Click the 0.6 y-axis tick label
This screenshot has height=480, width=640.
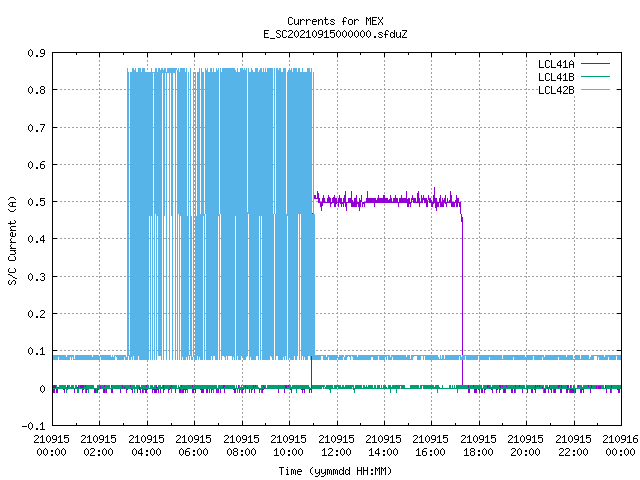[36, 165]
